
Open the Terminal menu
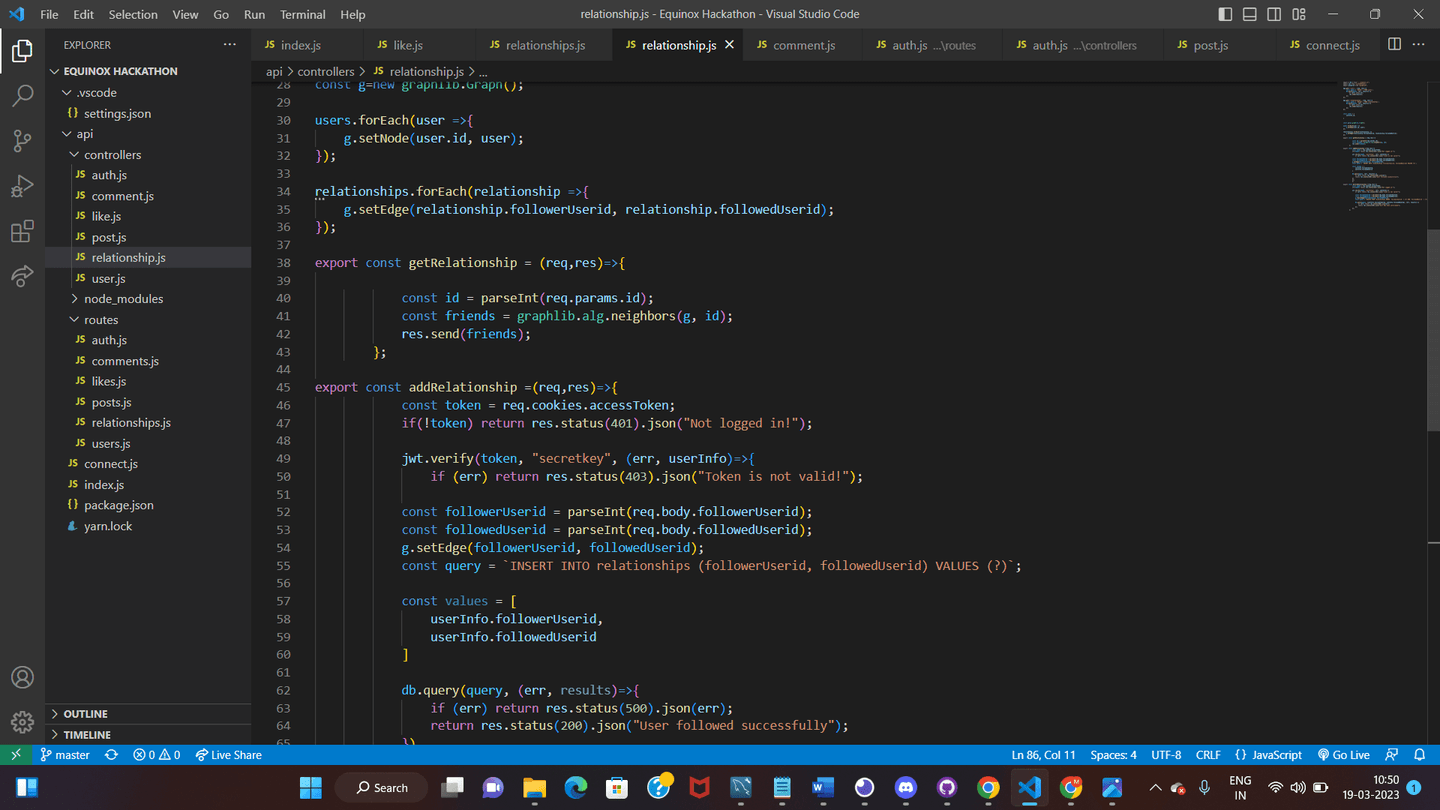(302, 14)
